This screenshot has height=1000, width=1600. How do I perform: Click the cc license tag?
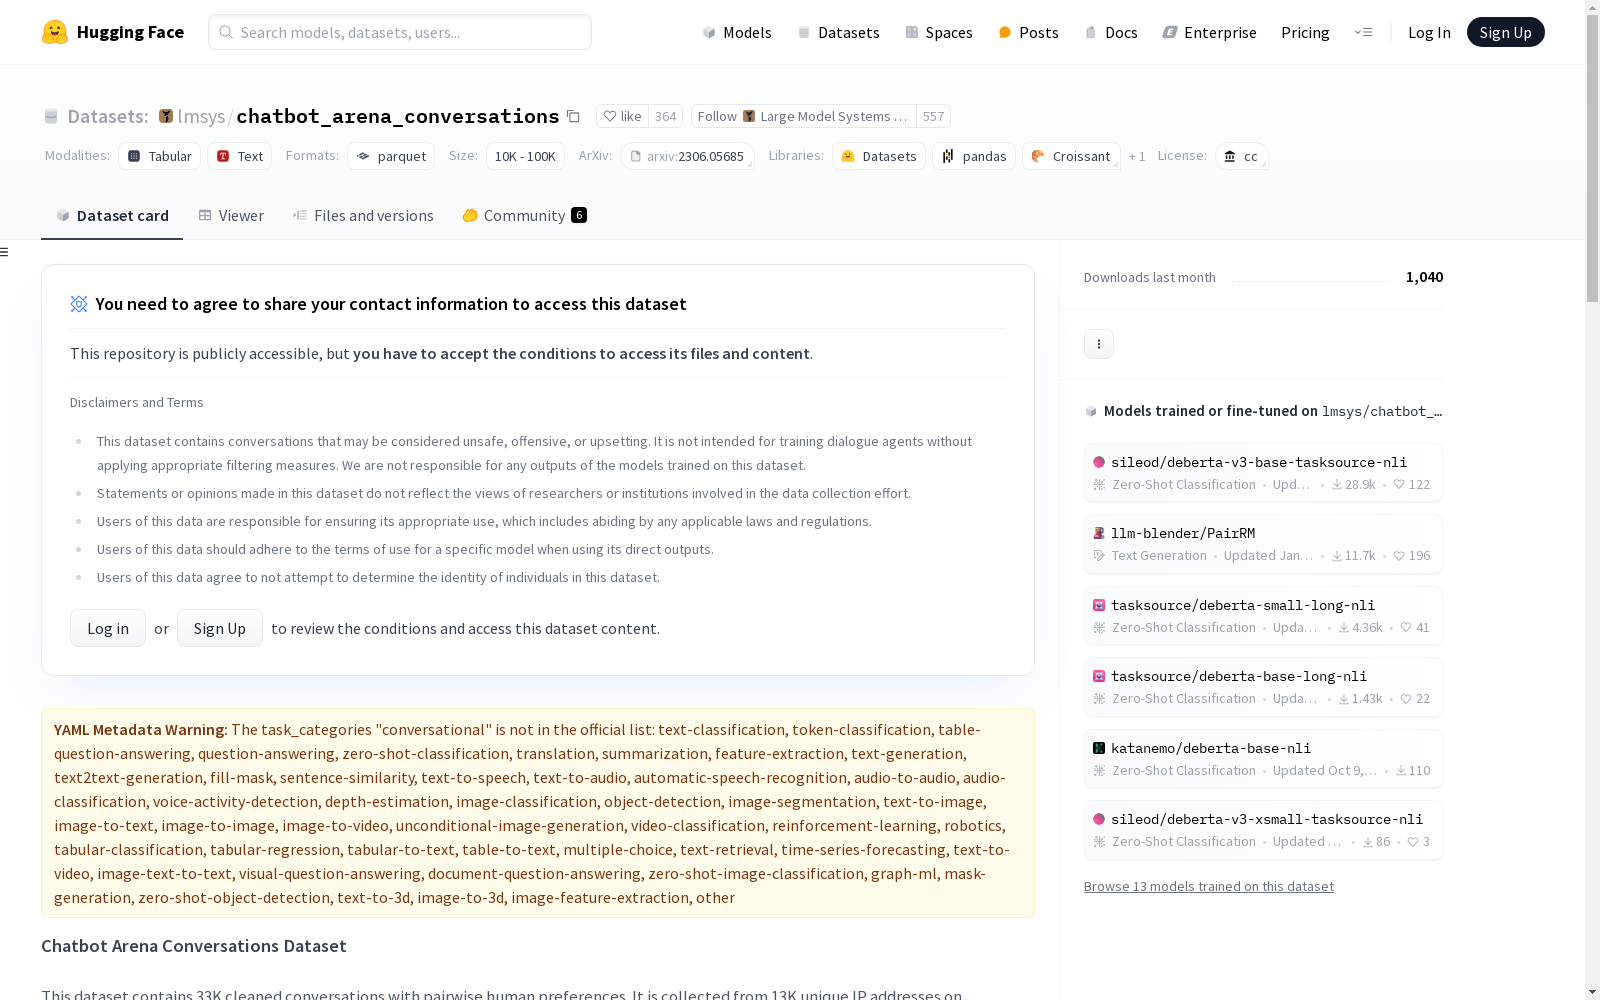click(x=1241, y=156)
